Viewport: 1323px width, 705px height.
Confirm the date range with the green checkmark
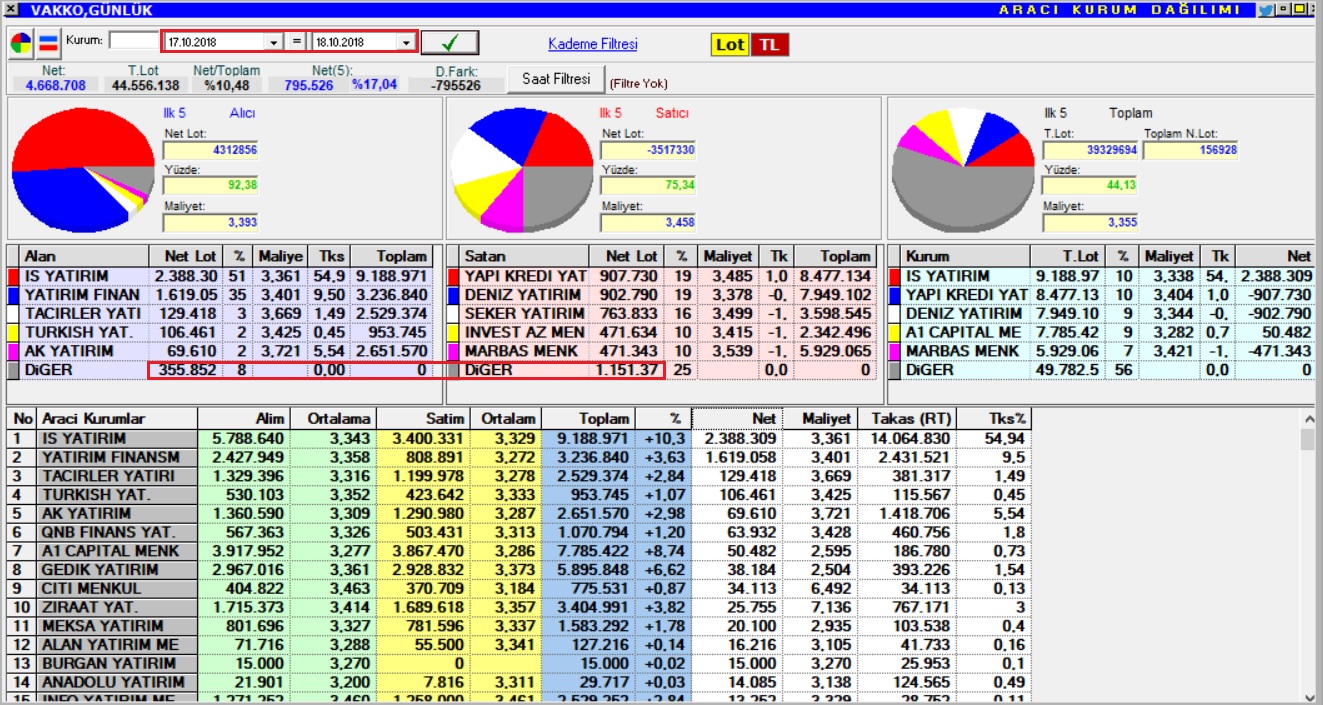[x=449, y=42]
